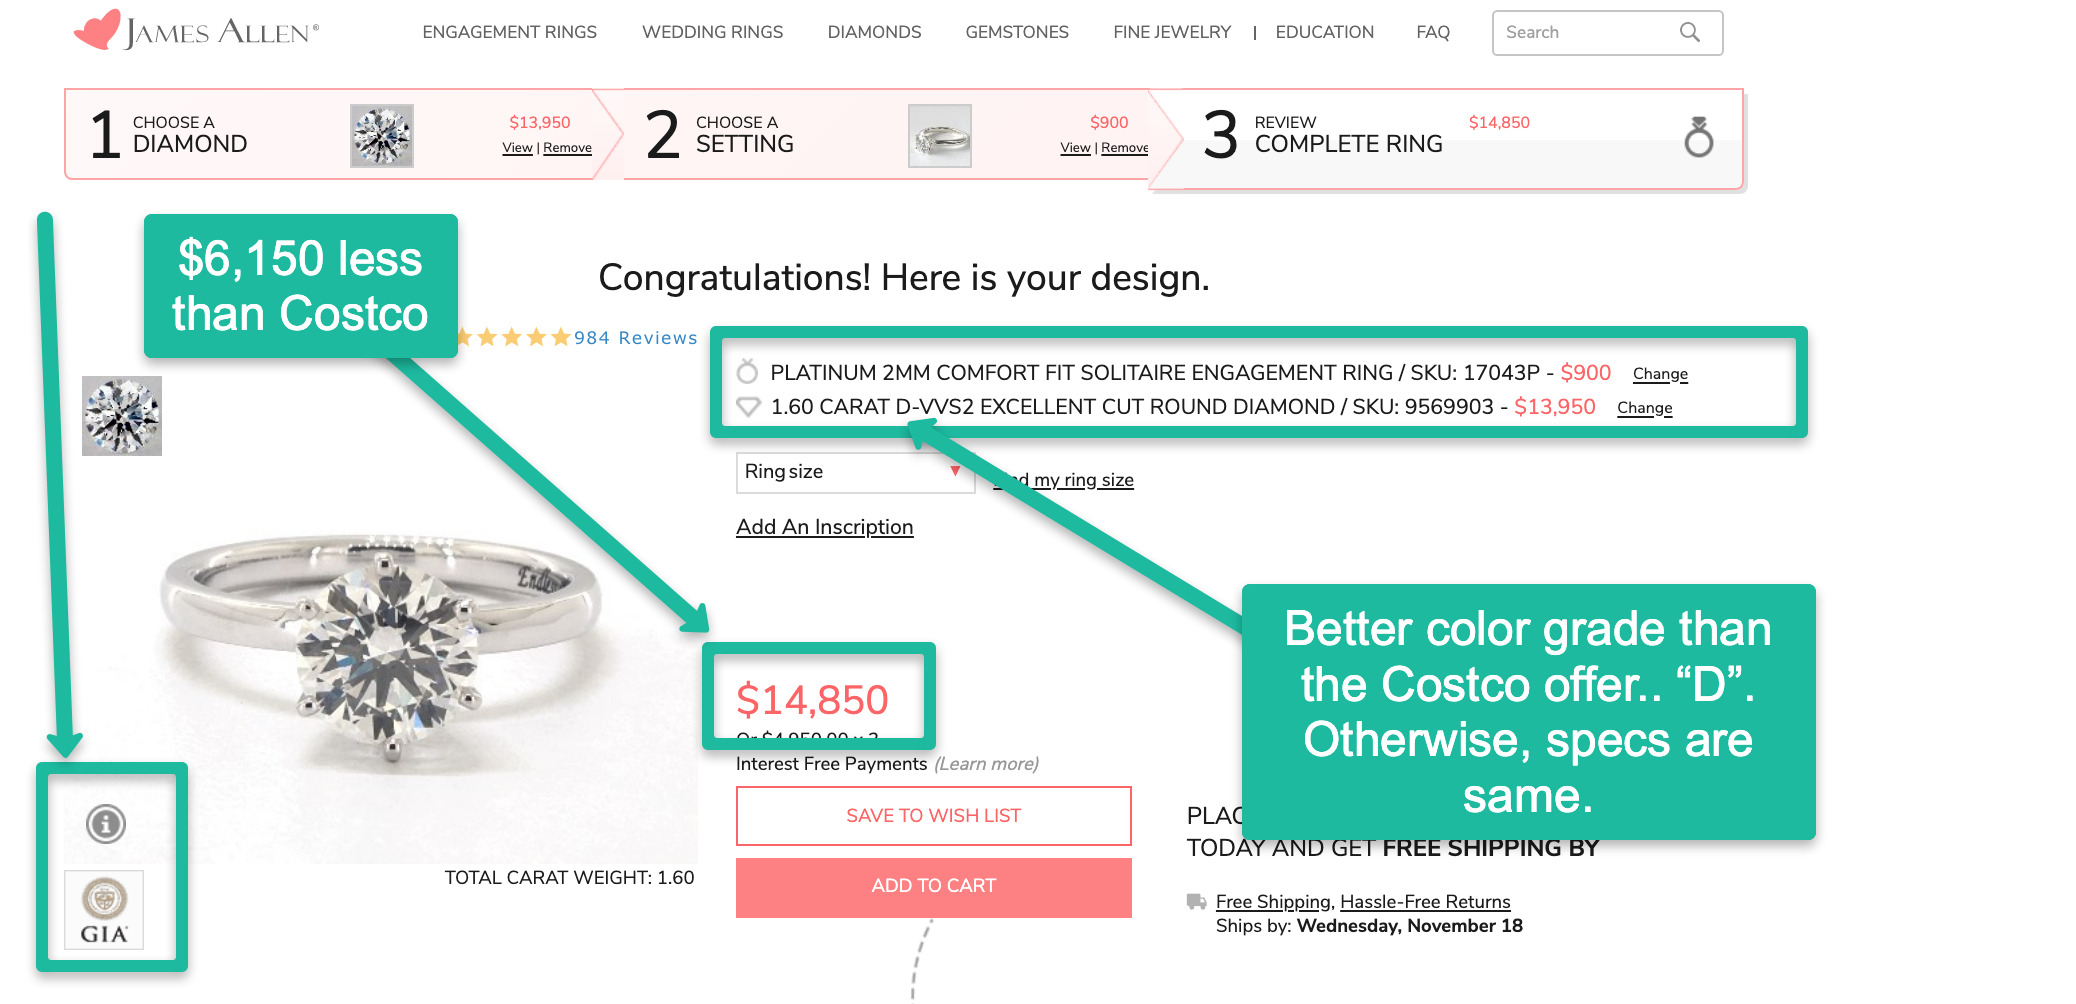The width and height of the screenshot is (2076, 1004).
Task: Click the Add An Inscription link
Action: click(x=824, y=527)
